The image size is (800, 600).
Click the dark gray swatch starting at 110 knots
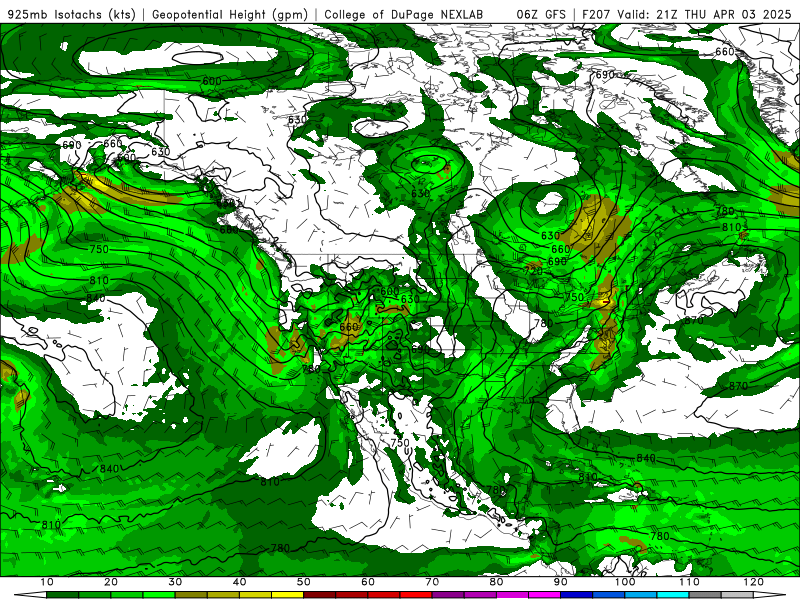(705, 595)
